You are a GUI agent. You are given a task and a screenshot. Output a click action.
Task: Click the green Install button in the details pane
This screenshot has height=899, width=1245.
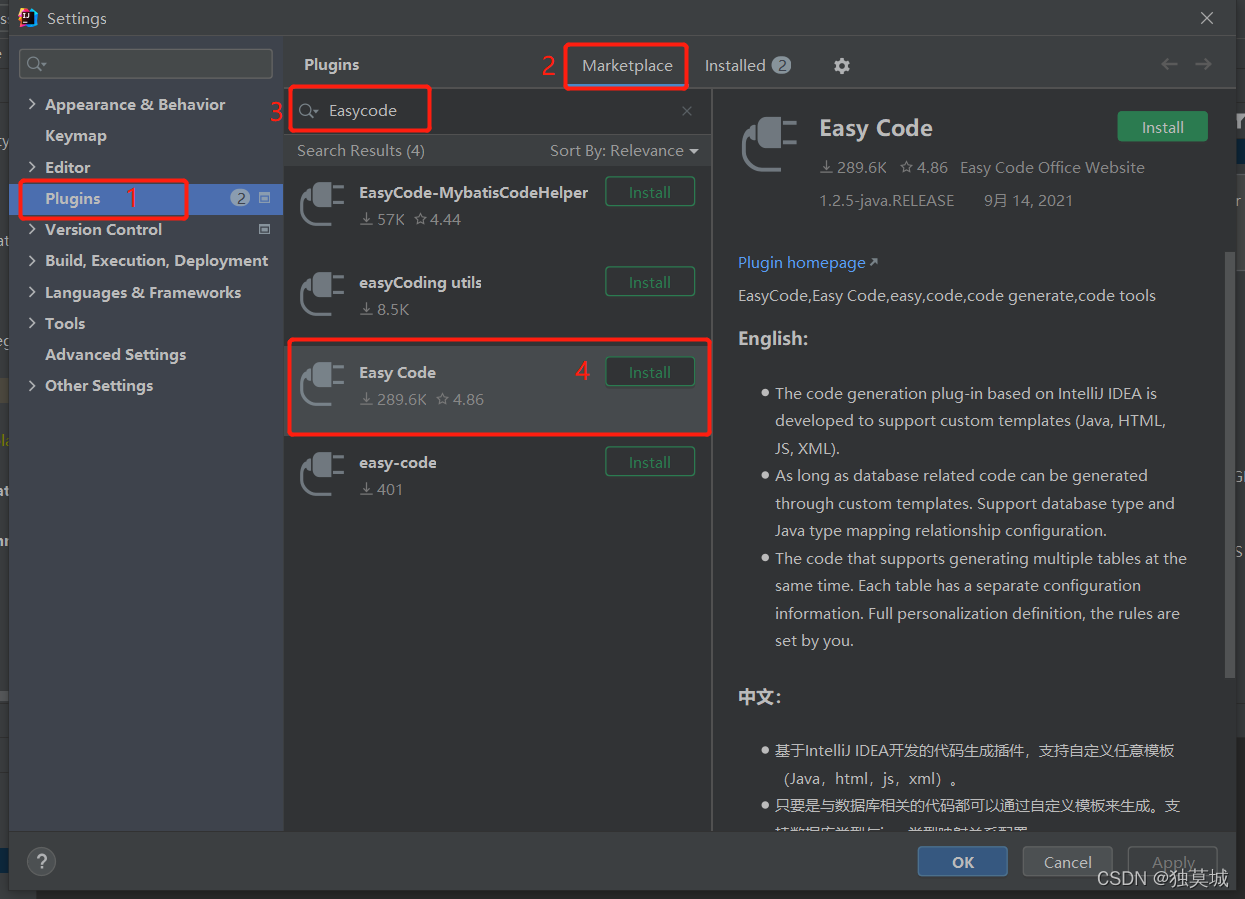tap(1162, 127)
